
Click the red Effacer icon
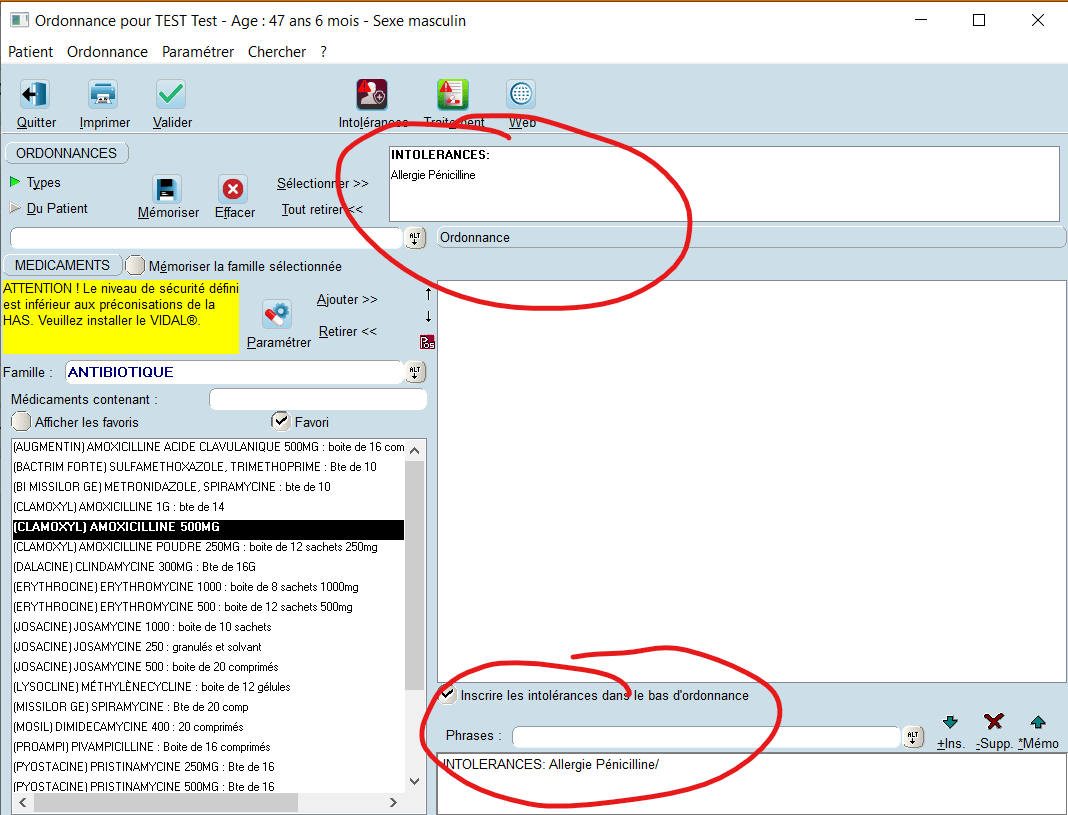click(x=233, y=189)
